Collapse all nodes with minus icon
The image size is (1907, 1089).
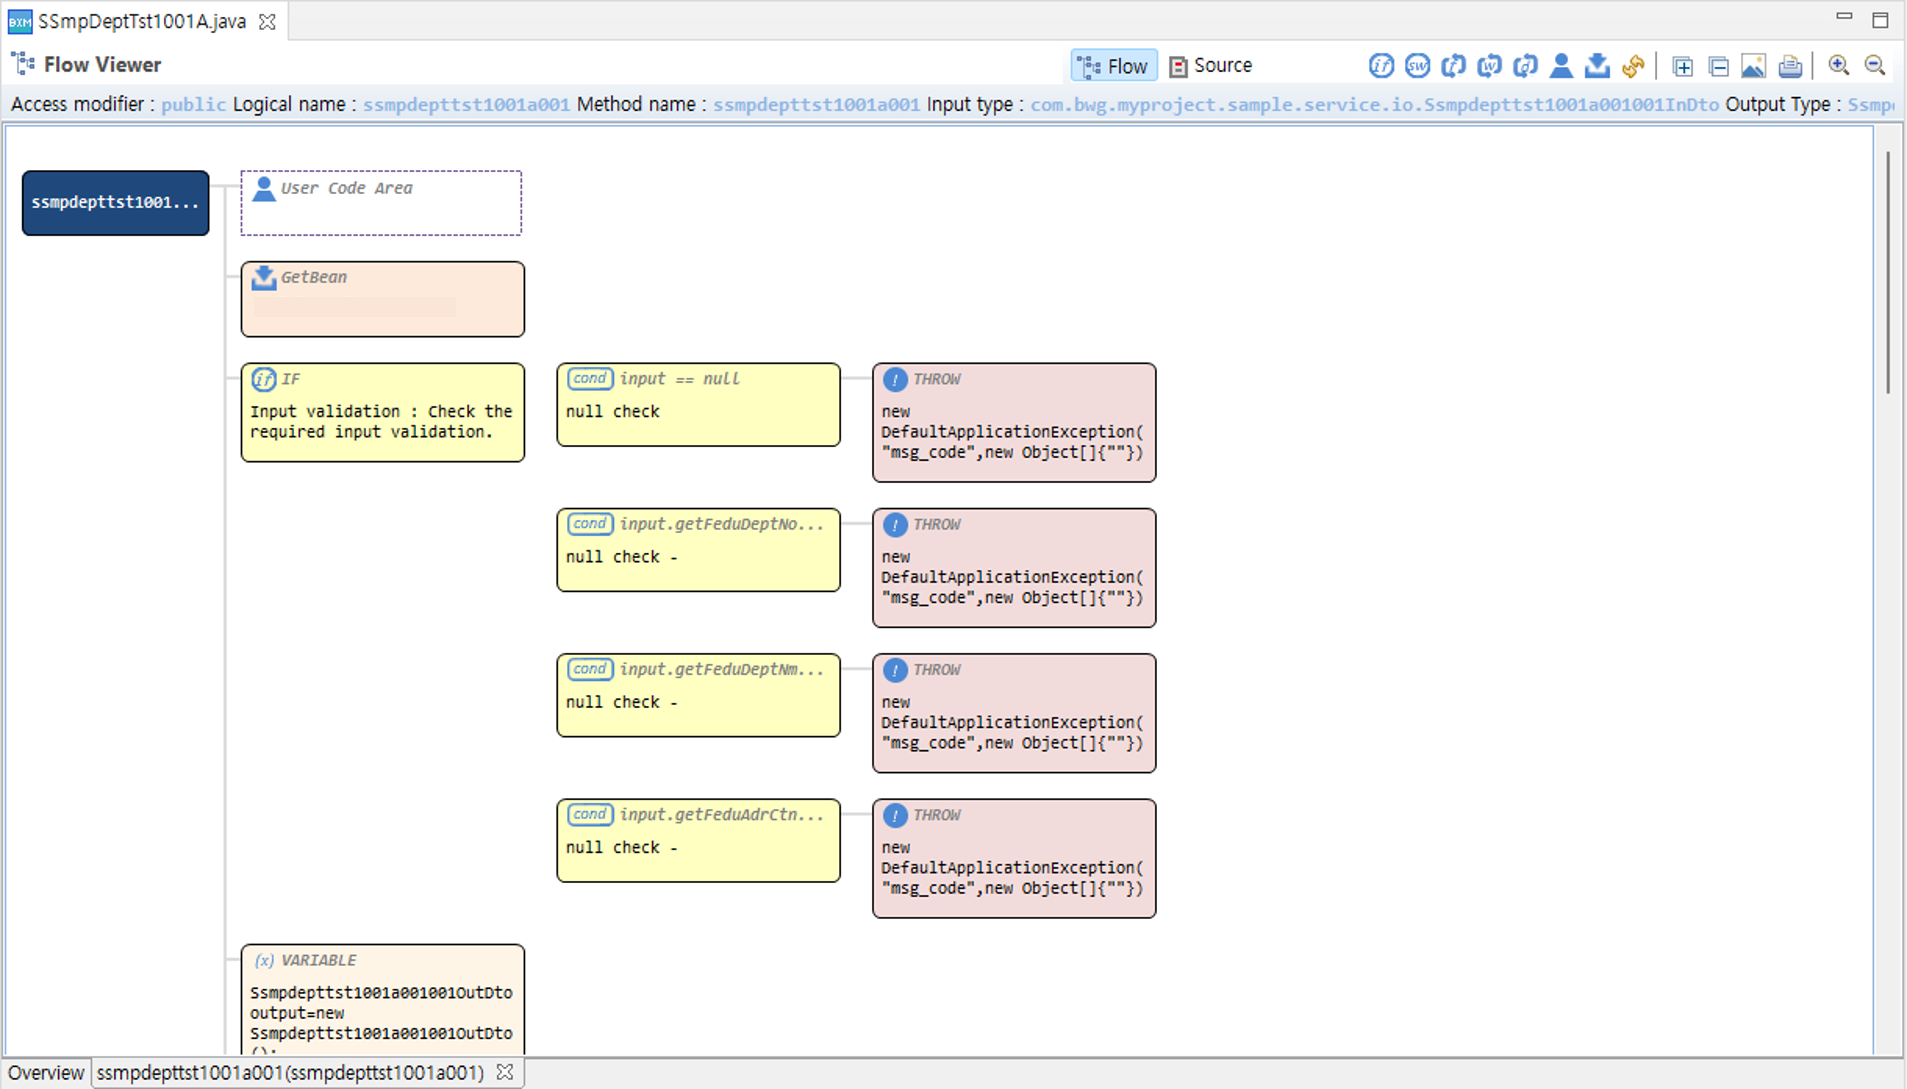point(1718,66)
